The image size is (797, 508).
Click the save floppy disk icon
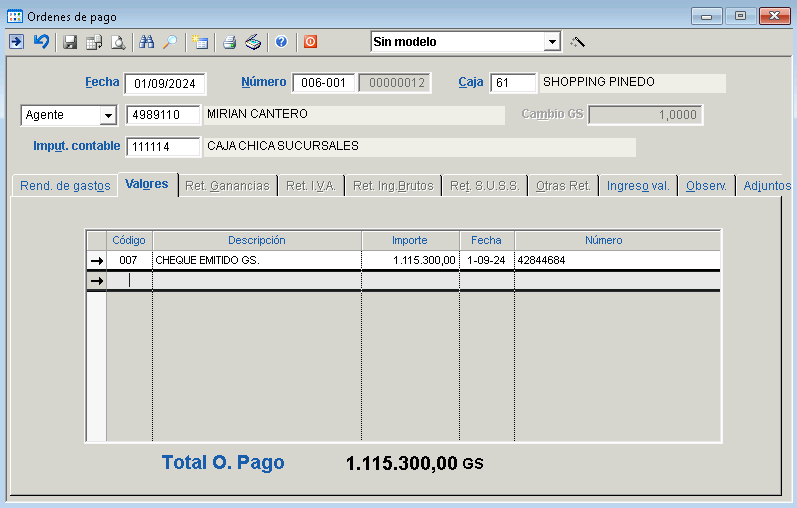[x=70, y=42]
